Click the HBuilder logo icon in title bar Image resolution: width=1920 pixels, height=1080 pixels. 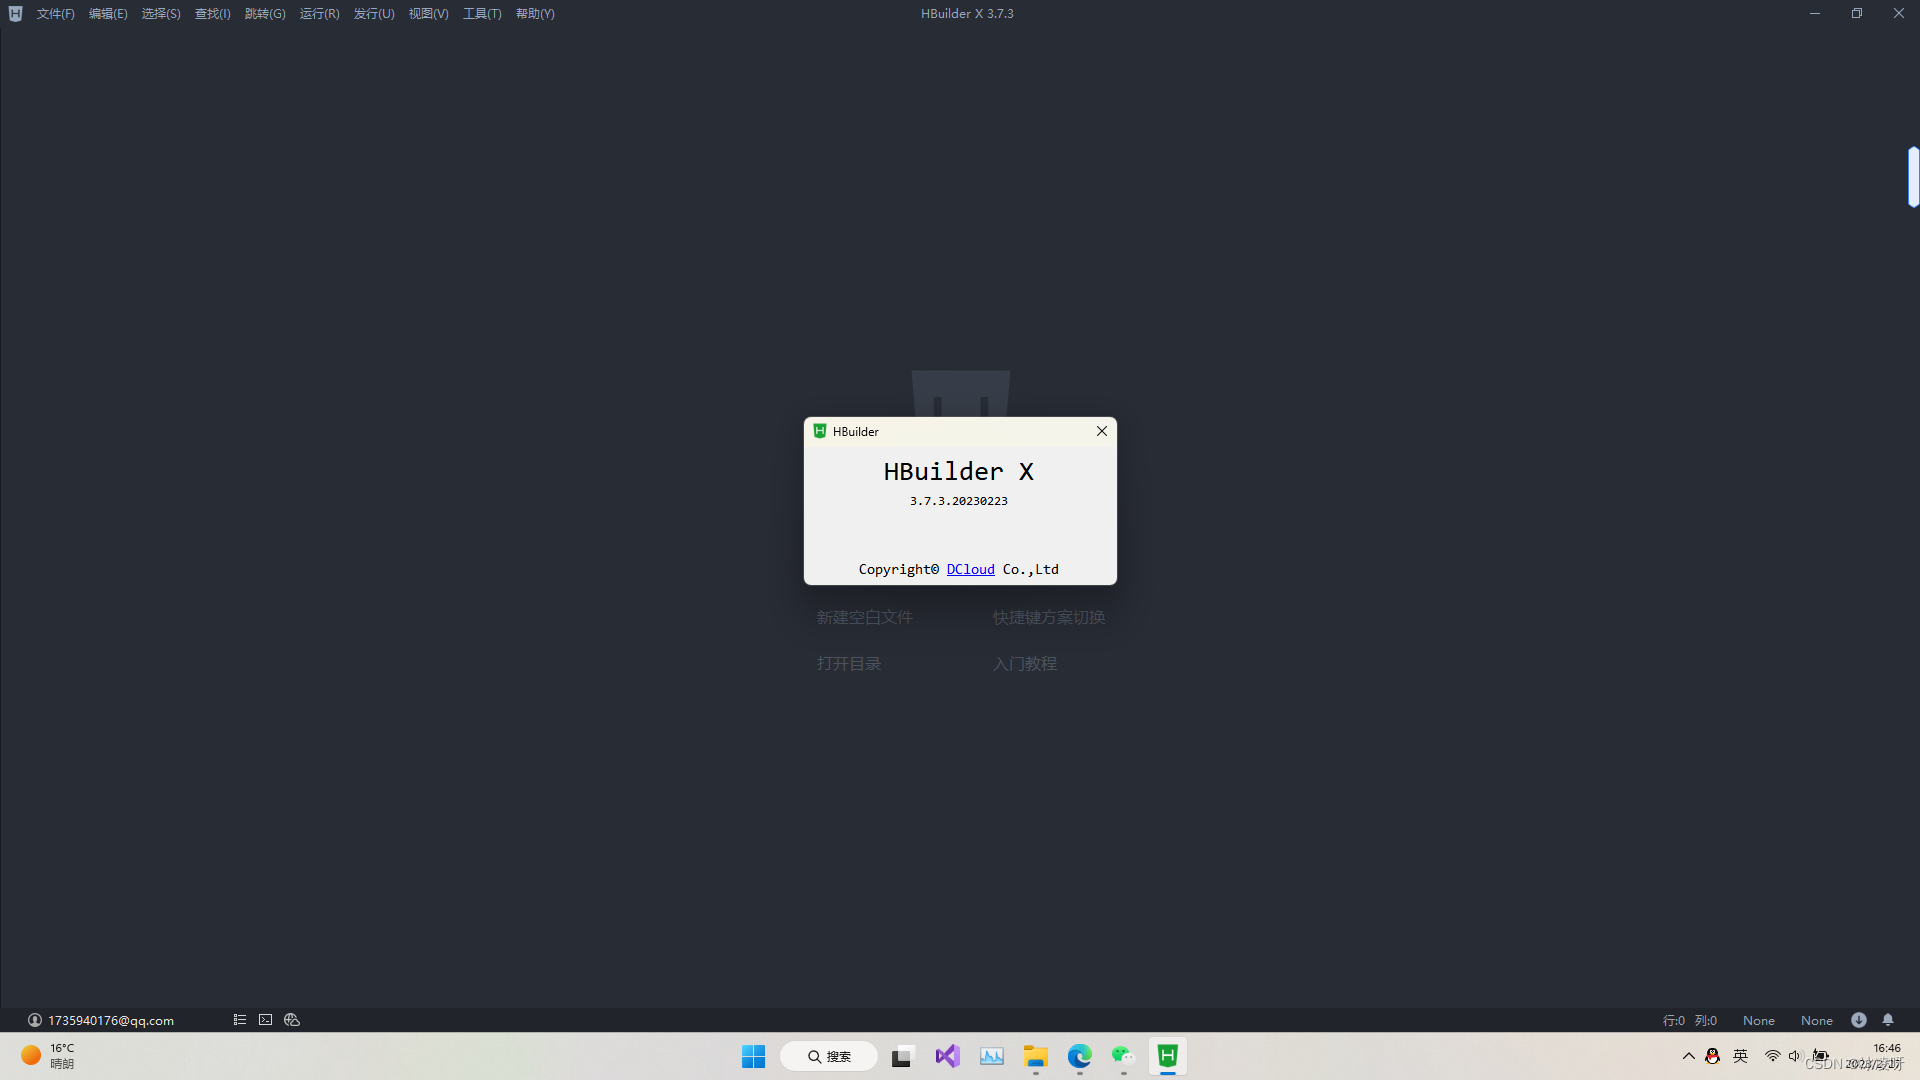click(15, 14)
